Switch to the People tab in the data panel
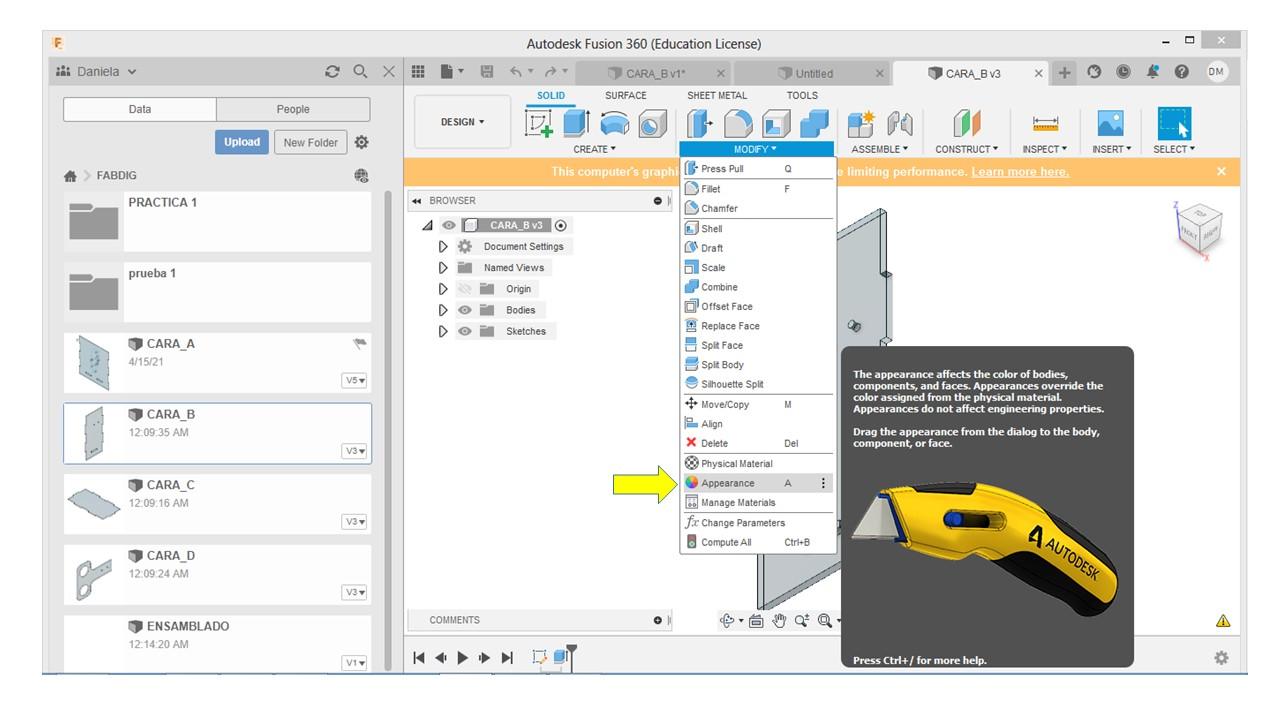The width and height of the screenshot is (1280, 720). [x=293, y=110]
